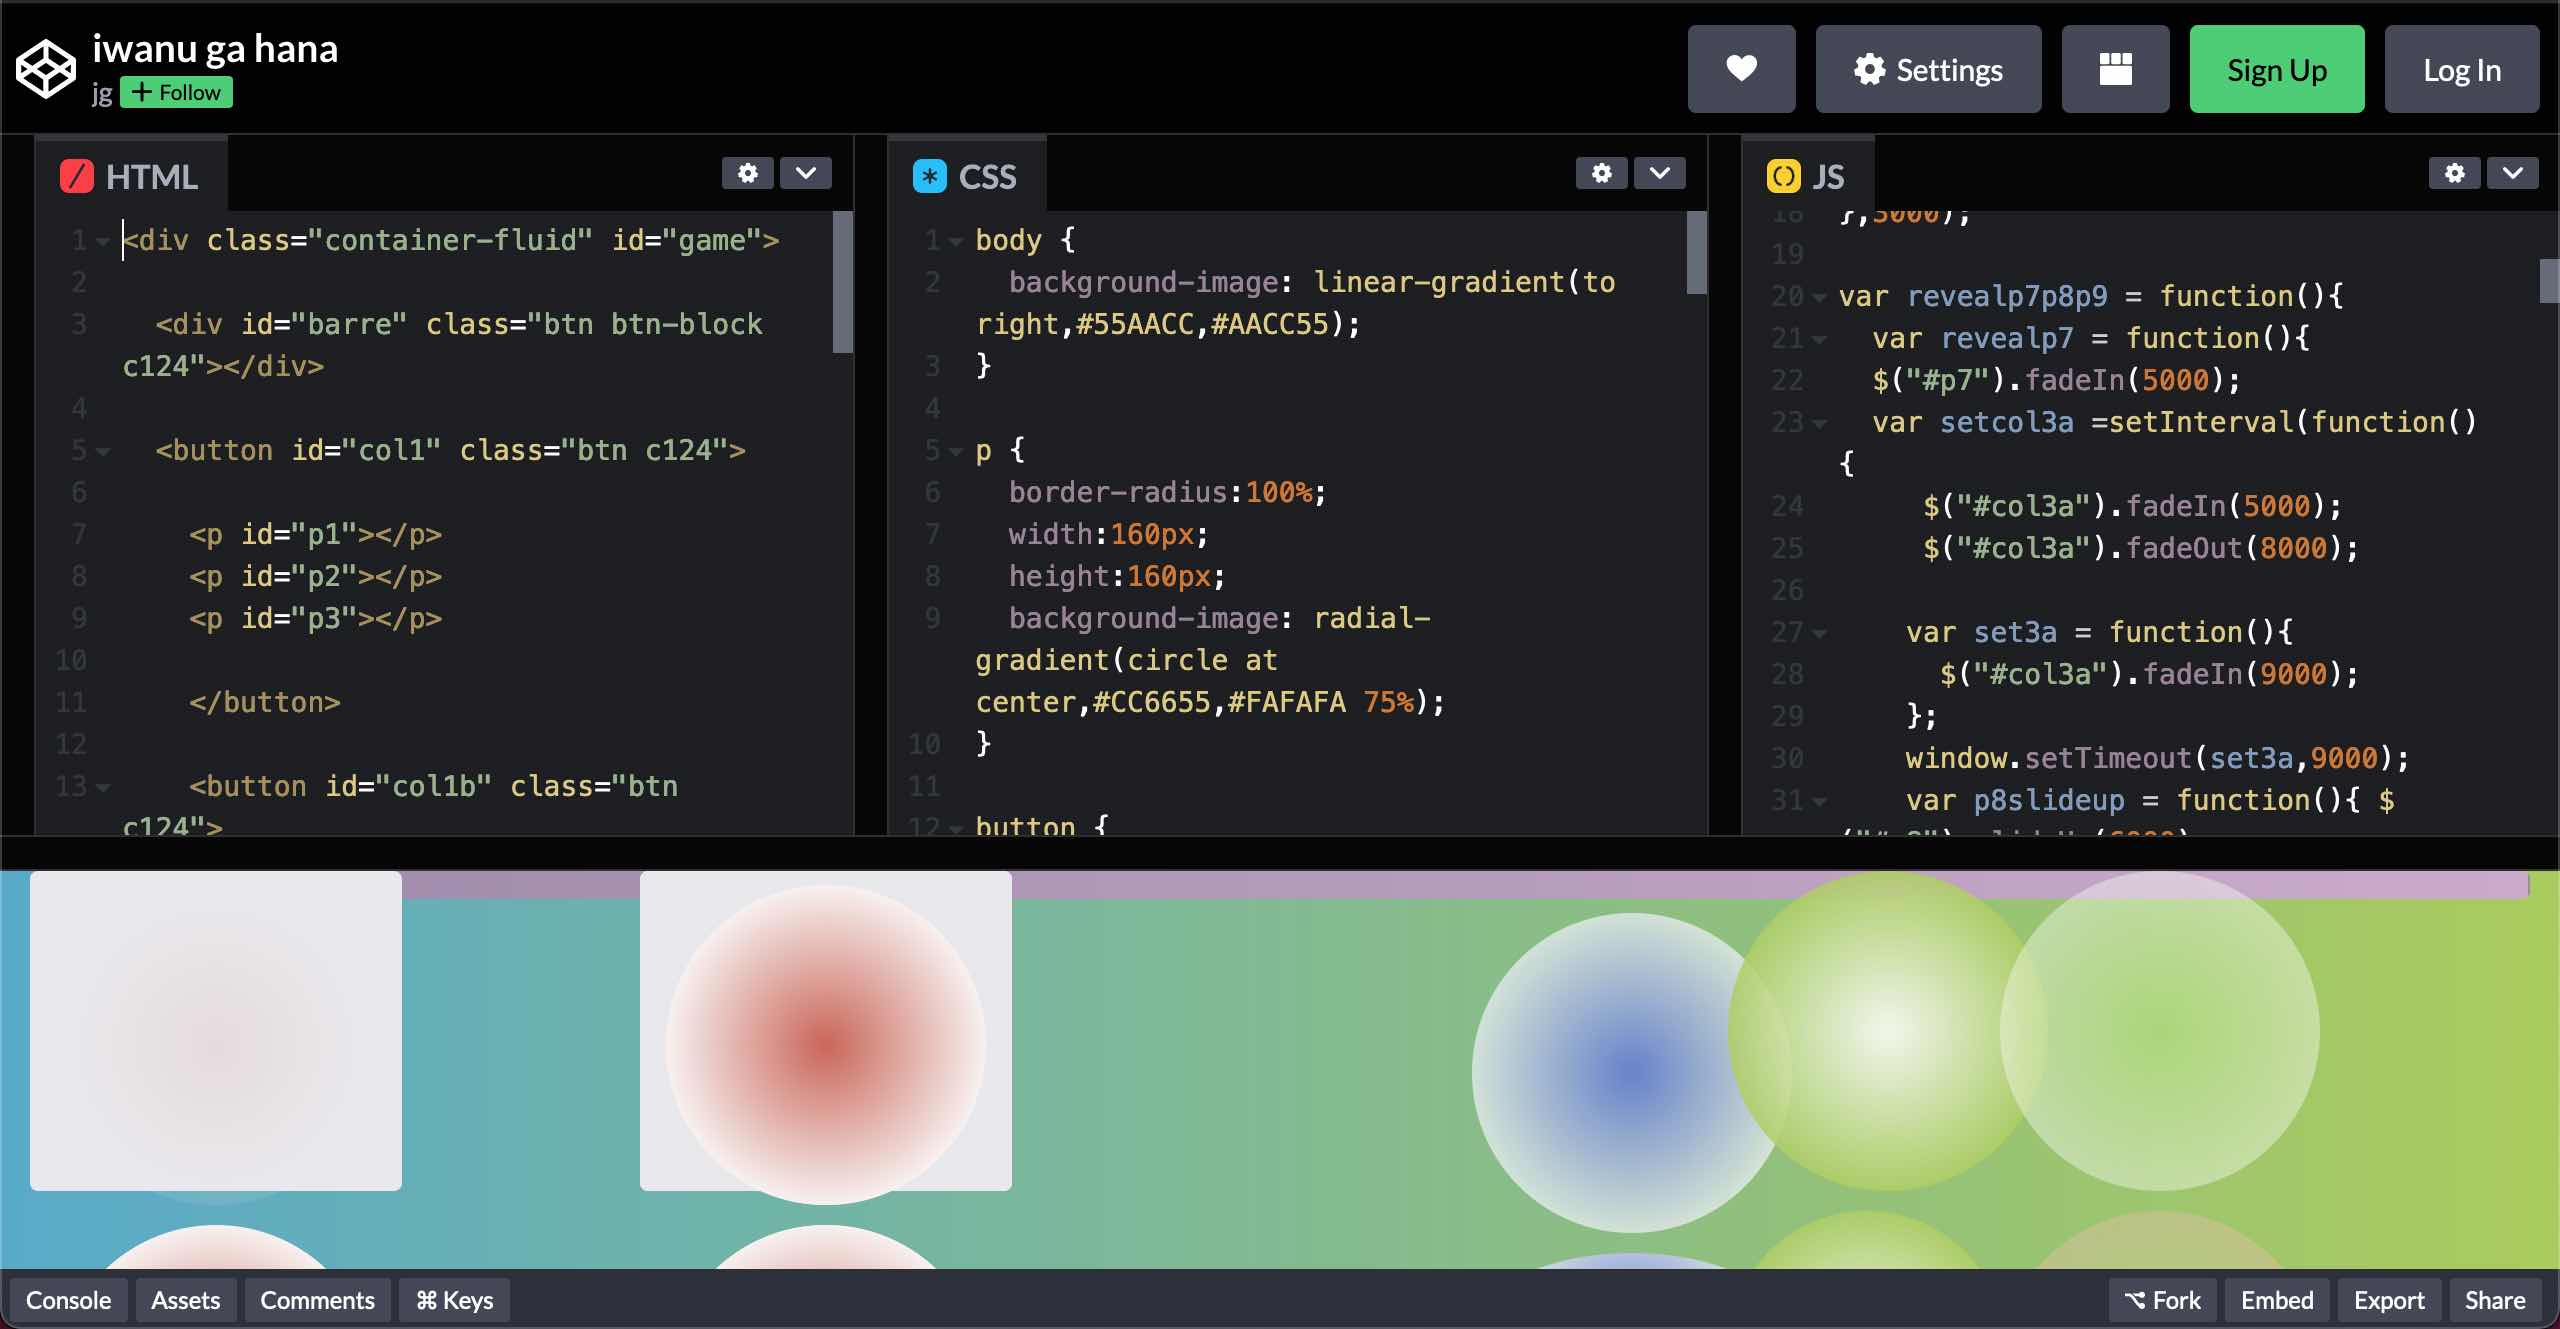Open HTML editor settings gear
The image size is (2560, 1329).
point(747,173)
